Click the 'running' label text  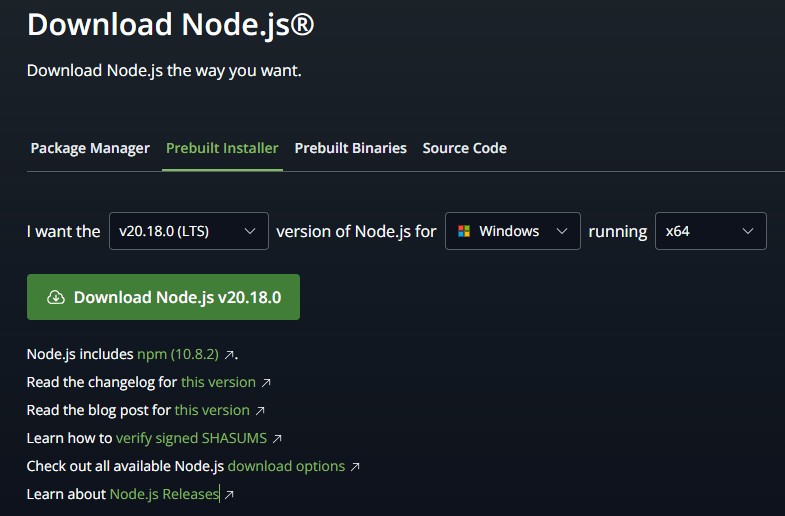[618, 232]
